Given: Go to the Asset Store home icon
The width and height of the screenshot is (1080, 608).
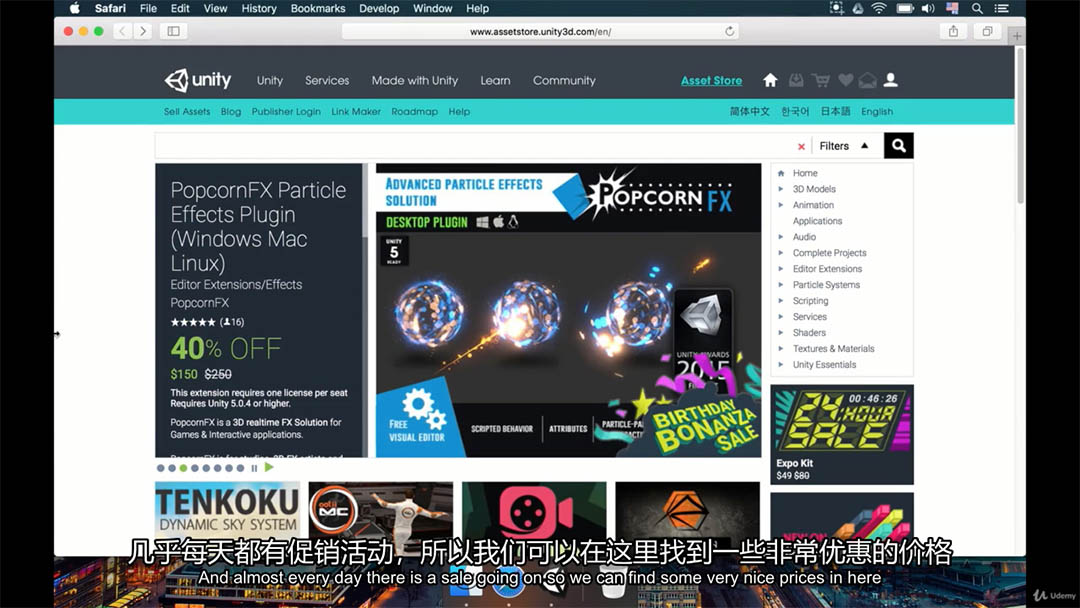Looking at the screenshot, I should [770, 80].
